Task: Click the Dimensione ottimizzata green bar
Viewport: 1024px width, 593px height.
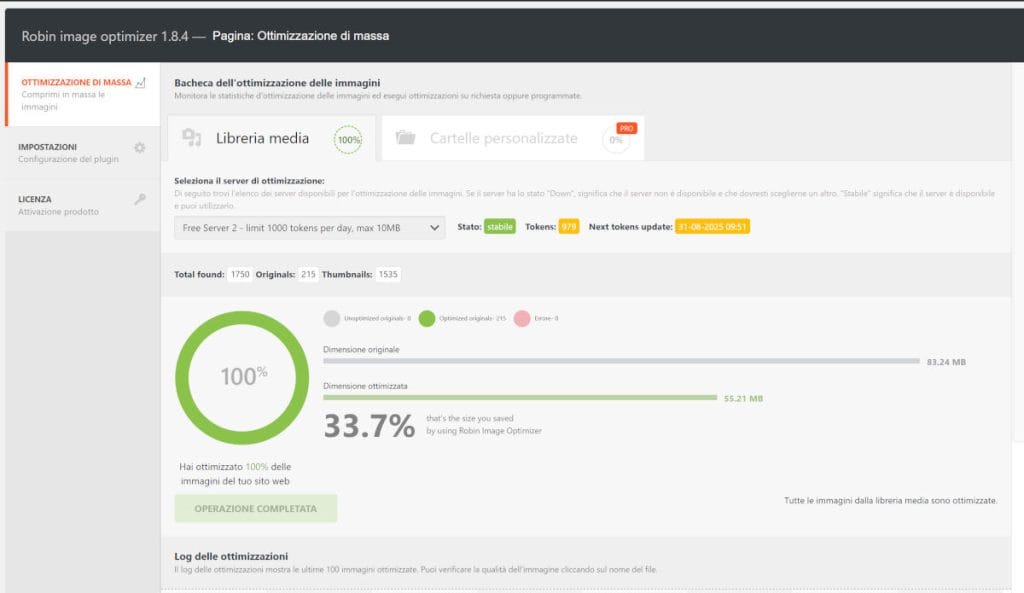Action: click(520, 398)
